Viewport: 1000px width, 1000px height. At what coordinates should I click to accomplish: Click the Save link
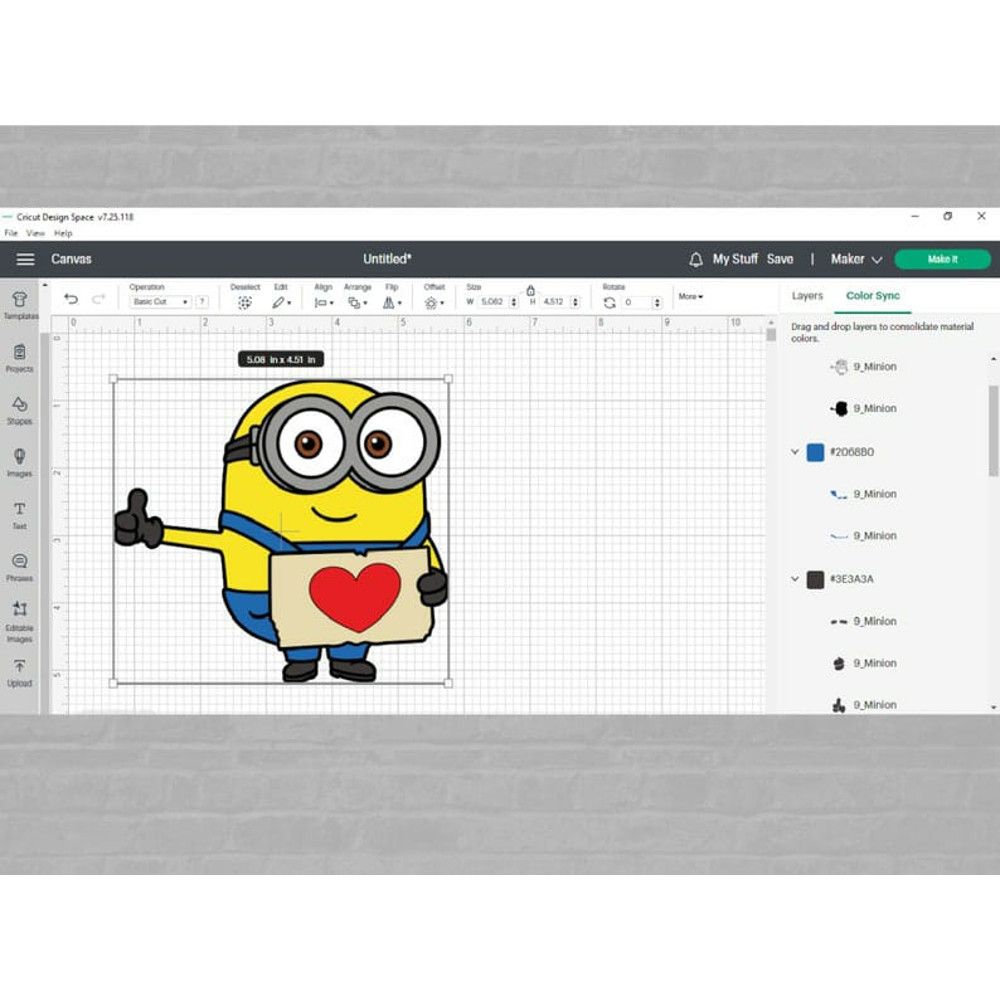(x=780, y=259)
